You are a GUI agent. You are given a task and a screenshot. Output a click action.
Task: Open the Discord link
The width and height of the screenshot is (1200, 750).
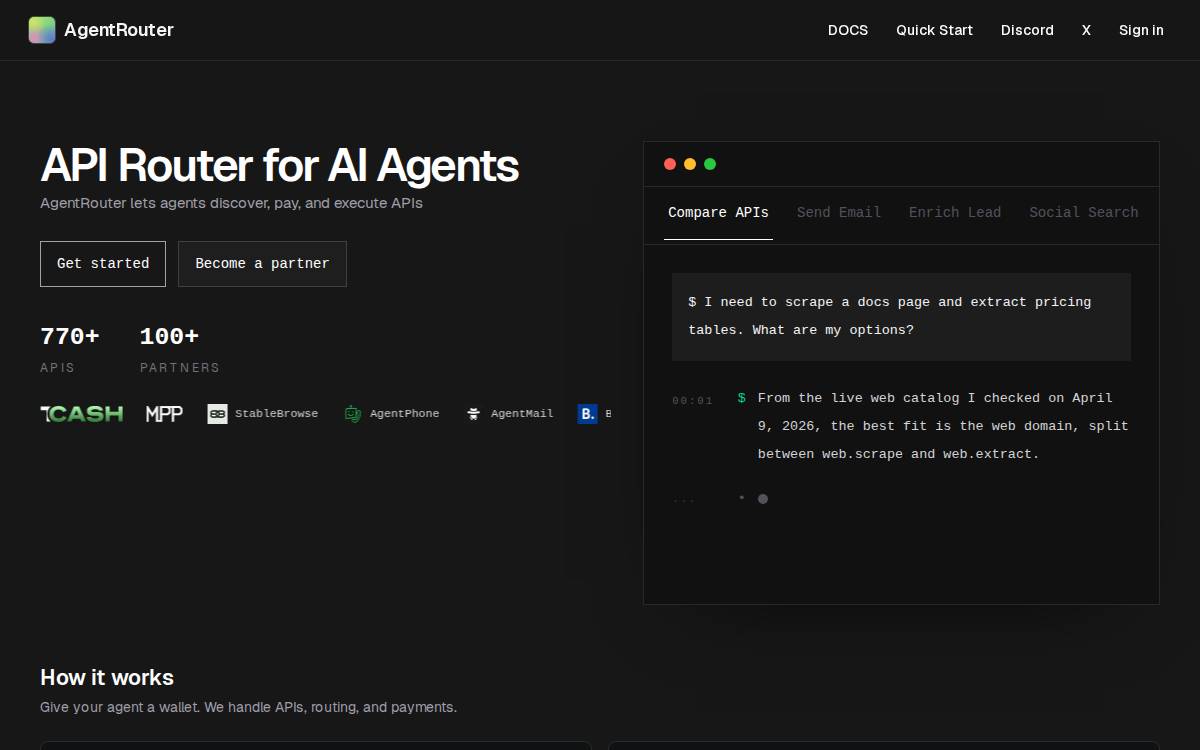pyautogui.click(x=1027, y=30)
